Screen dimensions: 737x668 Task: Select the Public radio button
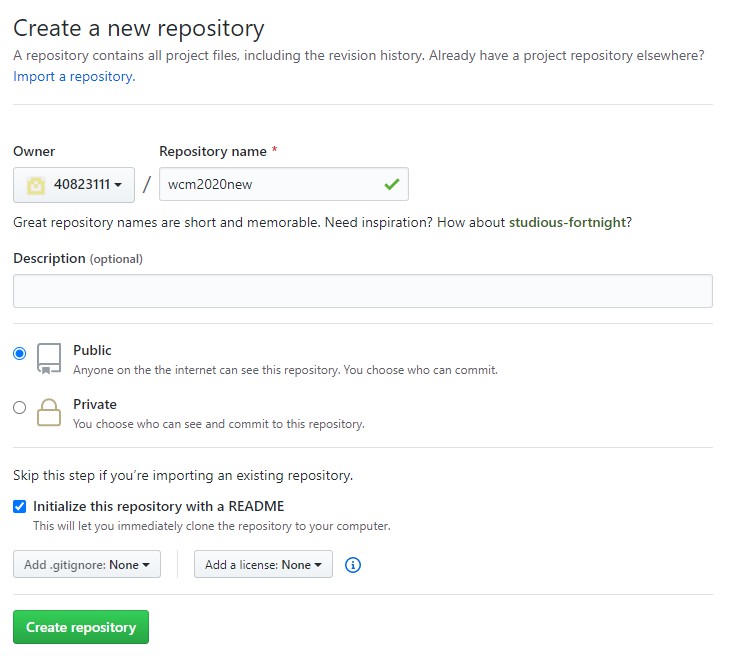(x=20, y=353)
